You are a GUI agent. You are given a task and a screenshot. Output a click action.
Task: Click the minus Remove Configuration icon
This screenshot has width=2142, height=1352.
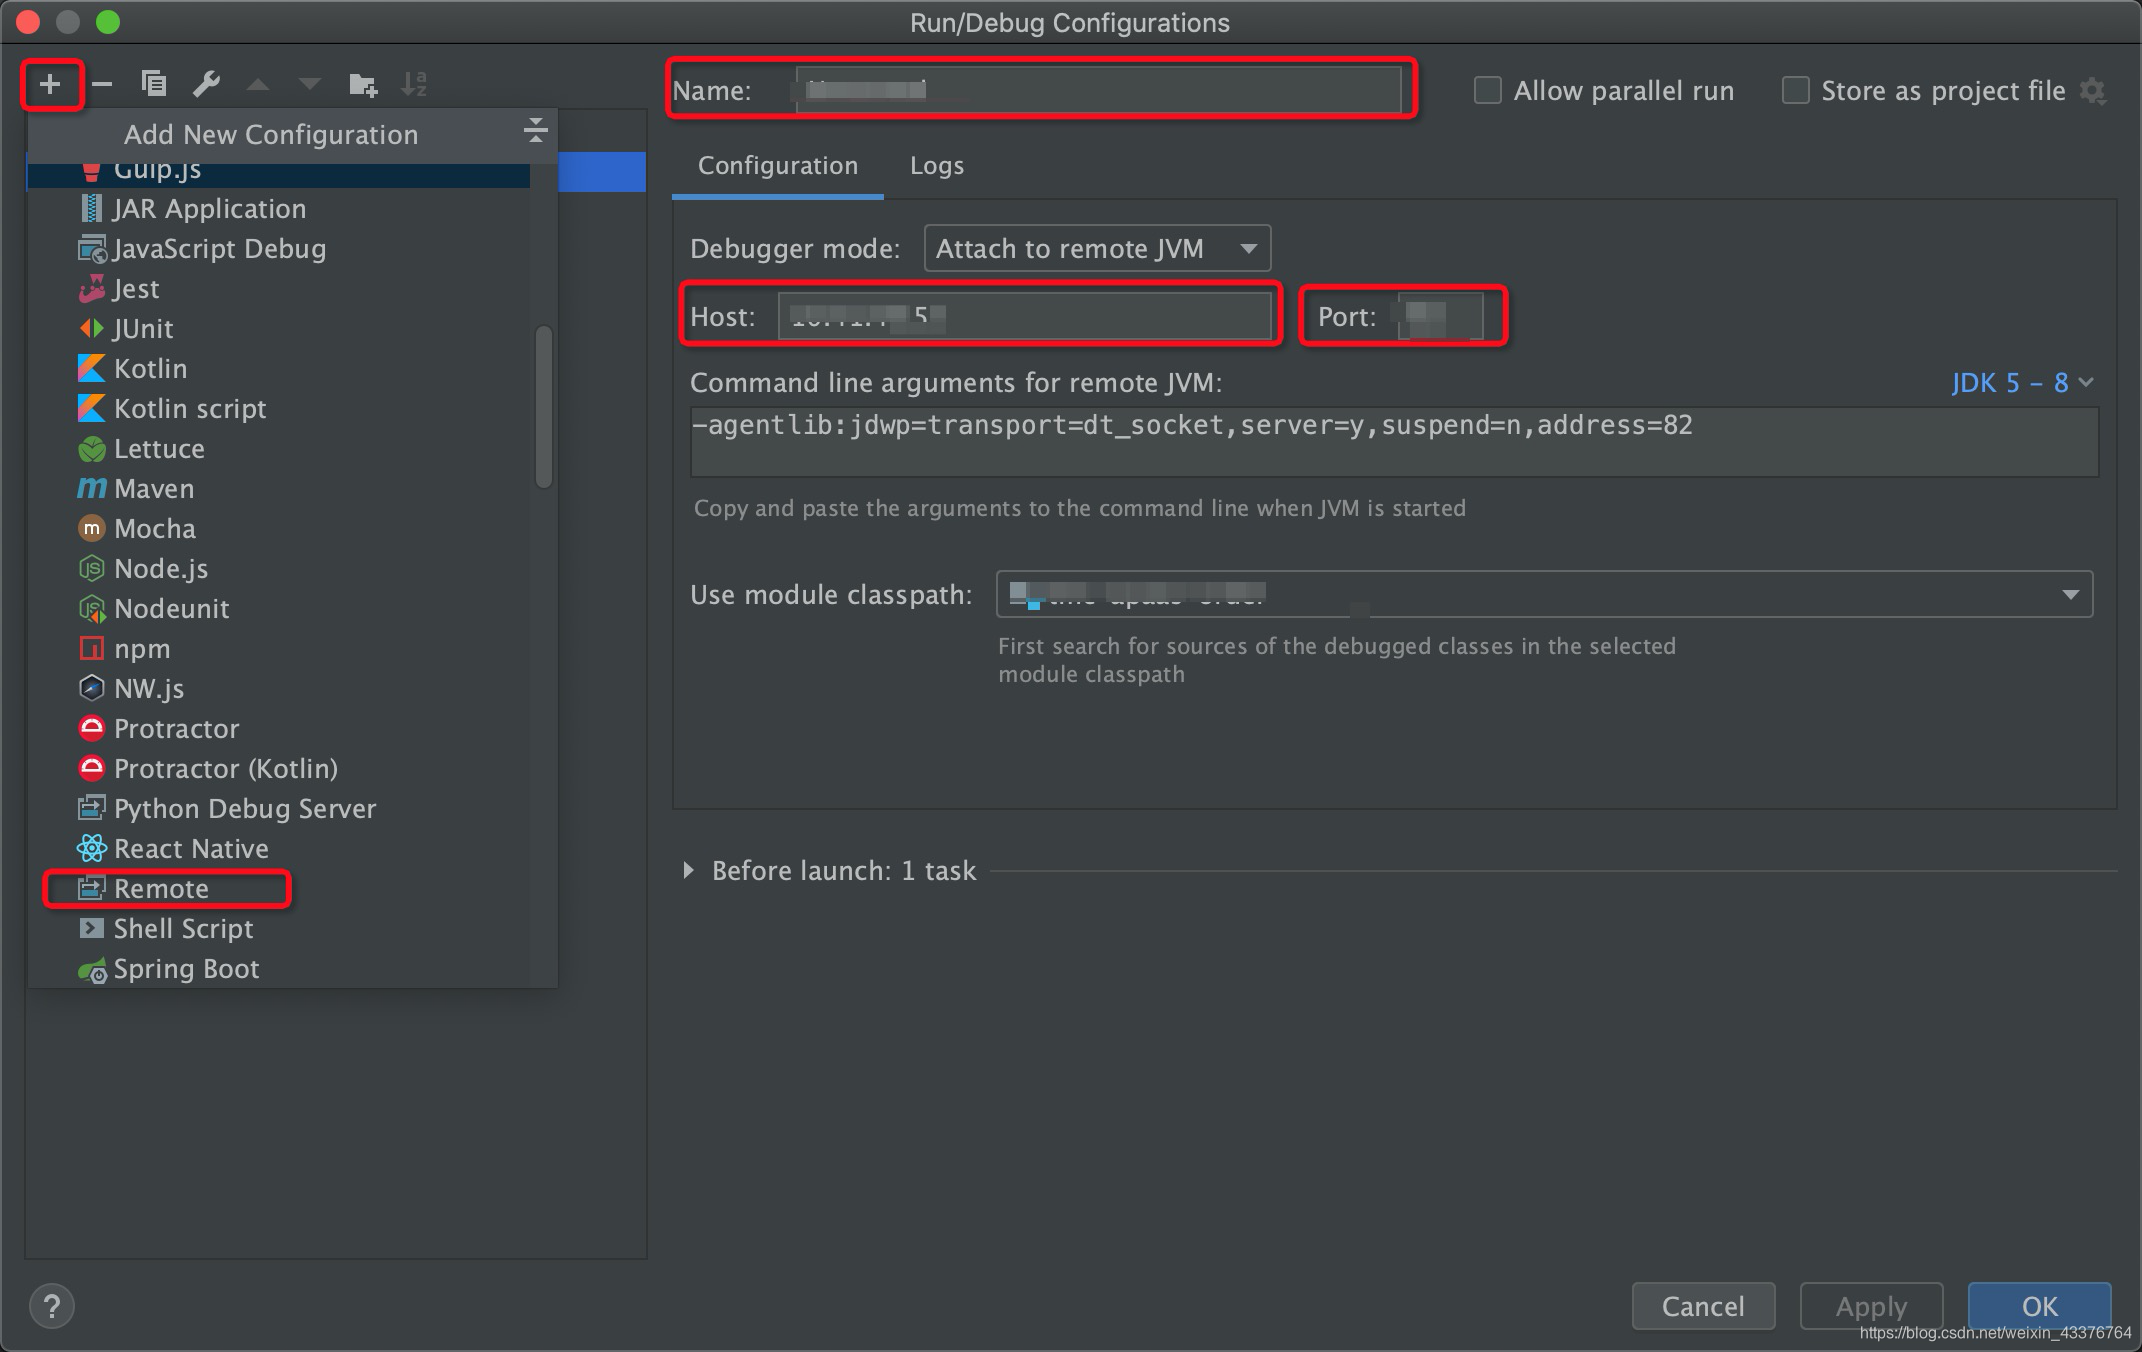(102, 85)
